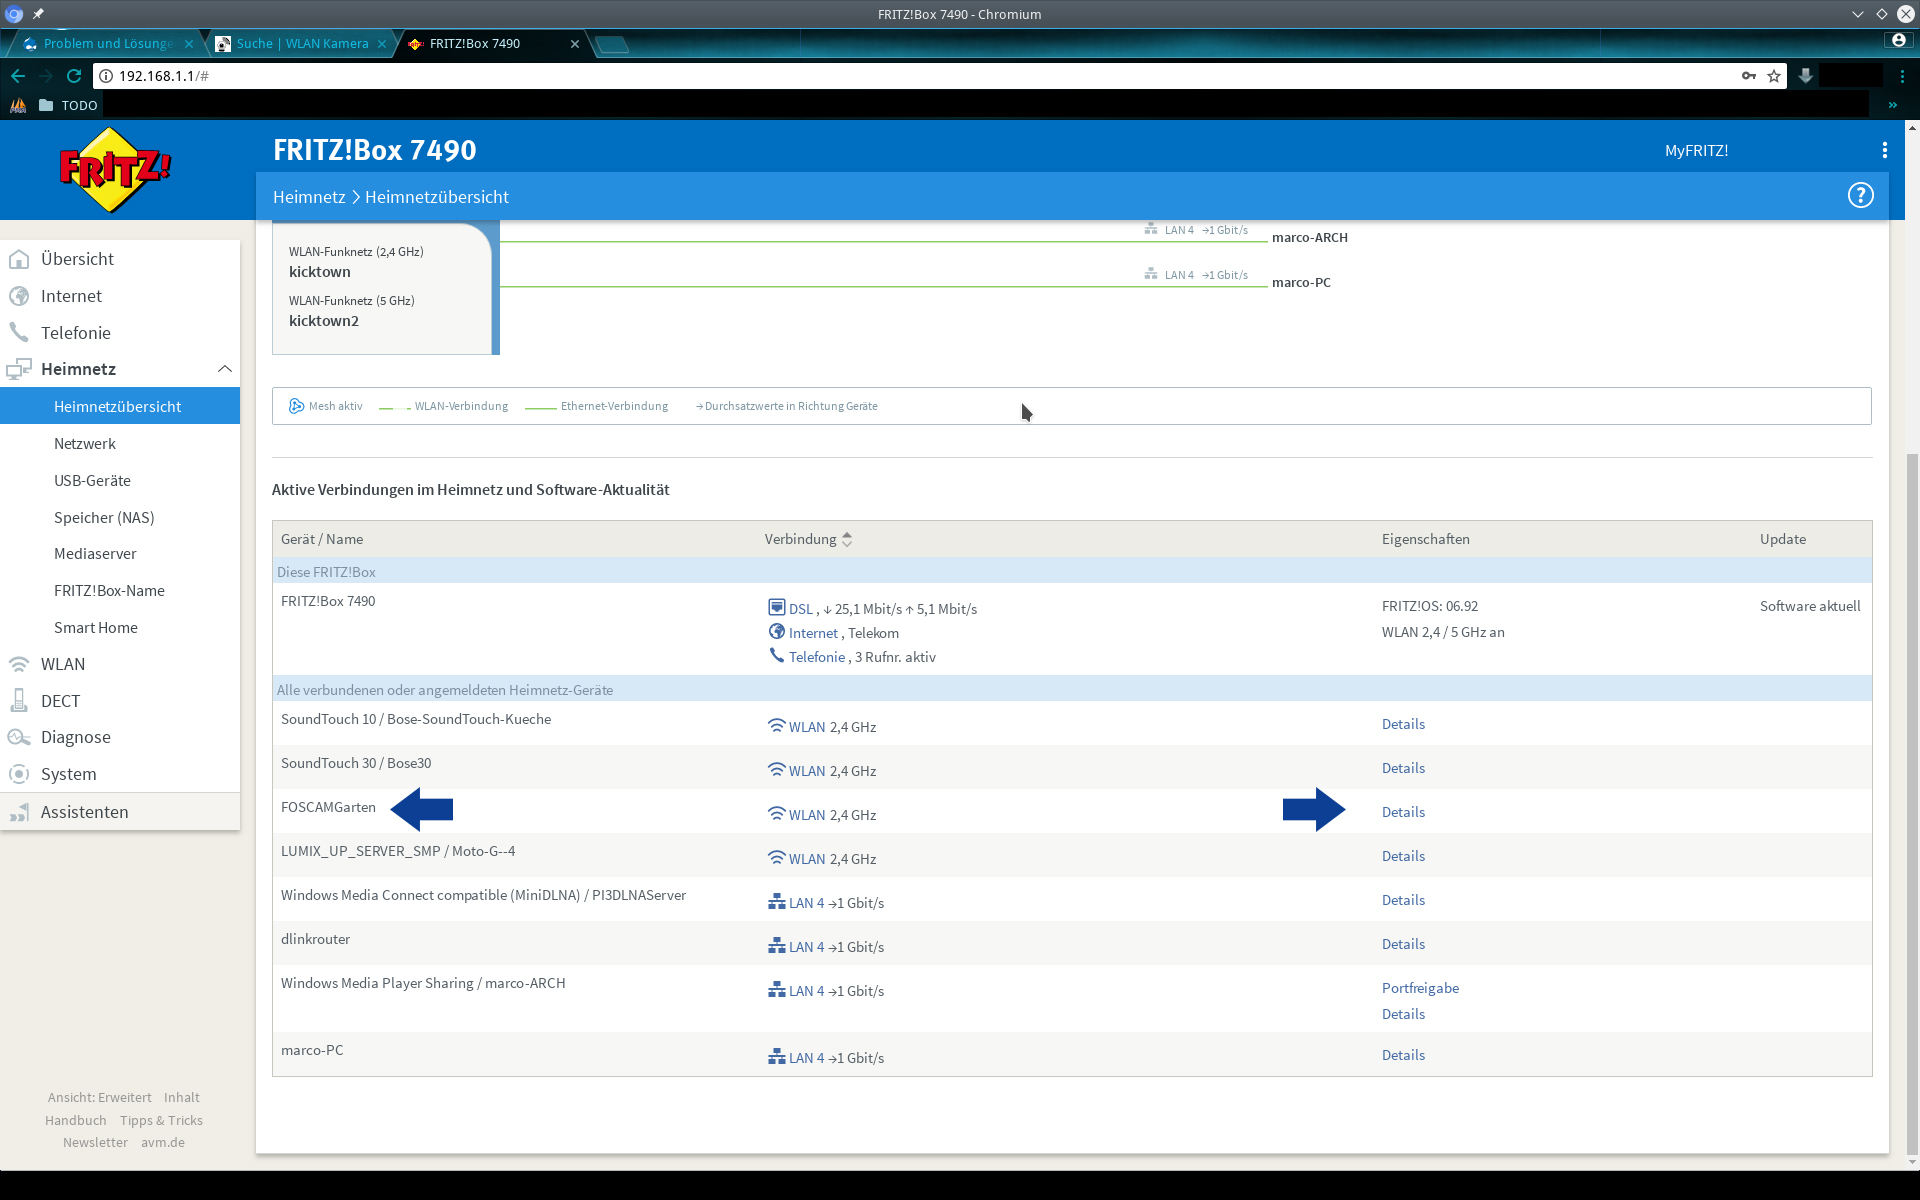The height and width of the screenshot is (1200, 1920).
Task: Open Chromium's three-dot menu
Action: point(1902,76)
